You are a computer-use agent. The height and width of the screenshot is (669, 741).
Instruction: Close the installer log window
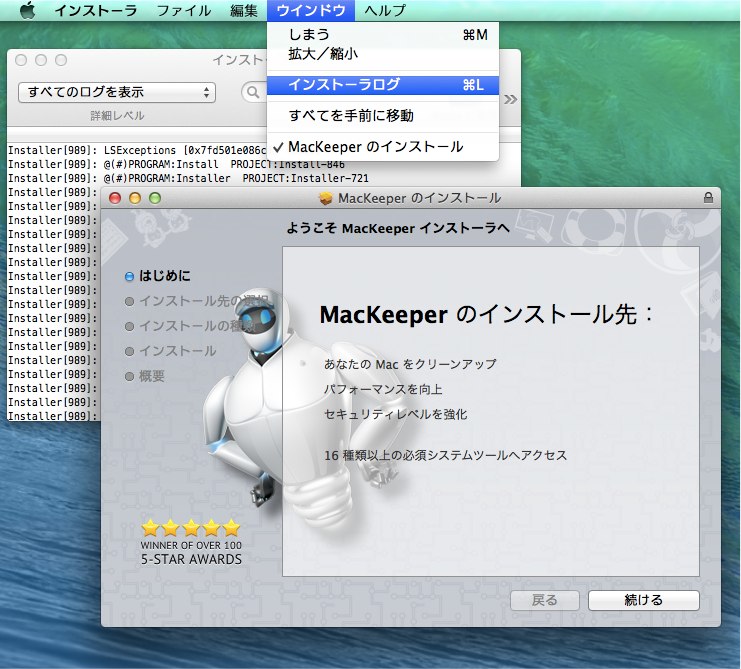click(21, 60)
